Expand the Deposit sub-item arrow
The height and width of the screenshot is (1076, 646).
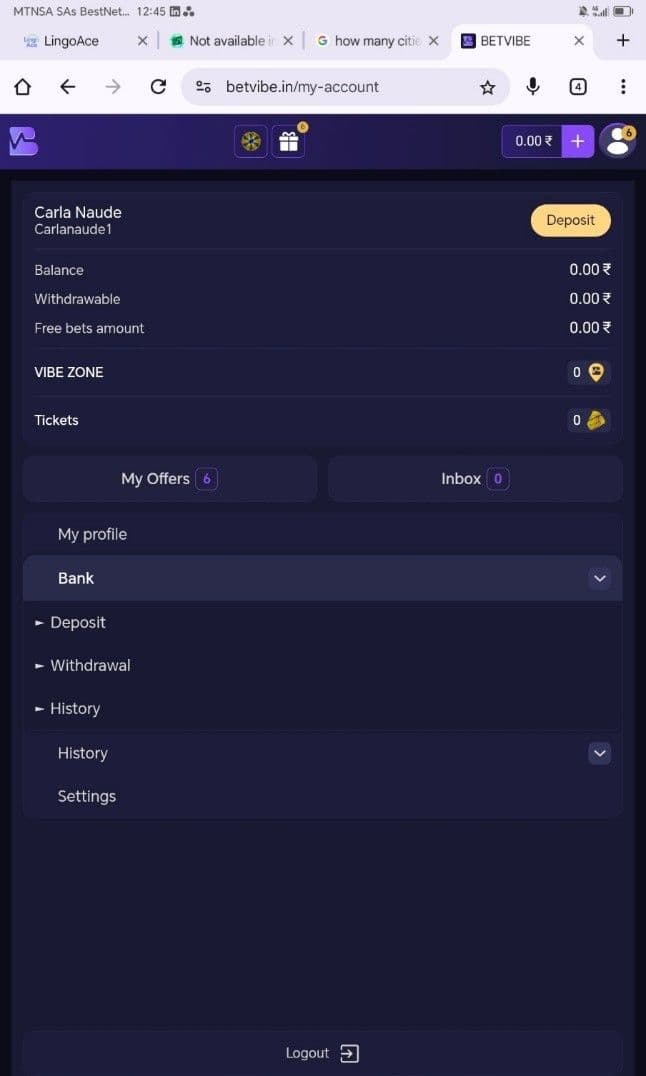click(40, 622)
